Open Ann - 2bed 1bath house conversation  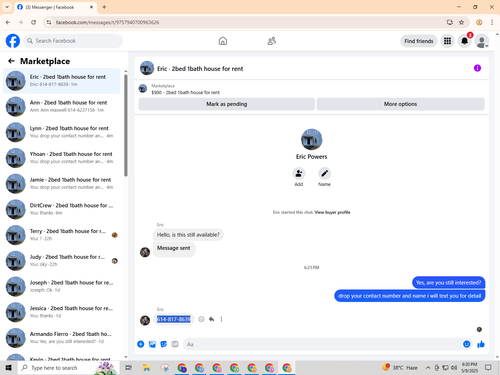pos(62,106)
